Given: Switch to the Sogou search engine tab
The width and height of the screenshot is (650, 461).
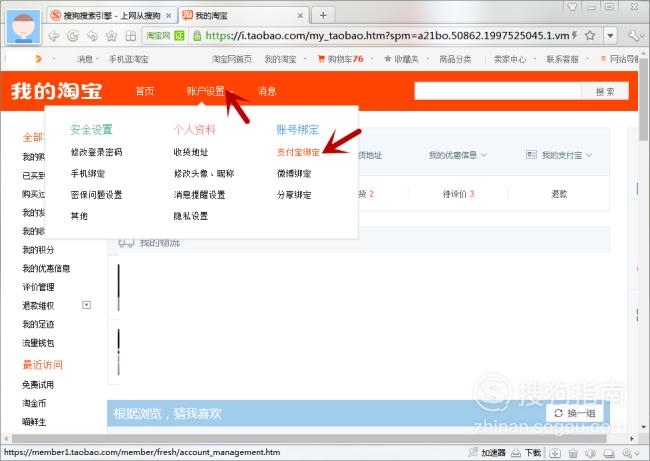Looking at the screenshot, I should click(x=112, y=16).
